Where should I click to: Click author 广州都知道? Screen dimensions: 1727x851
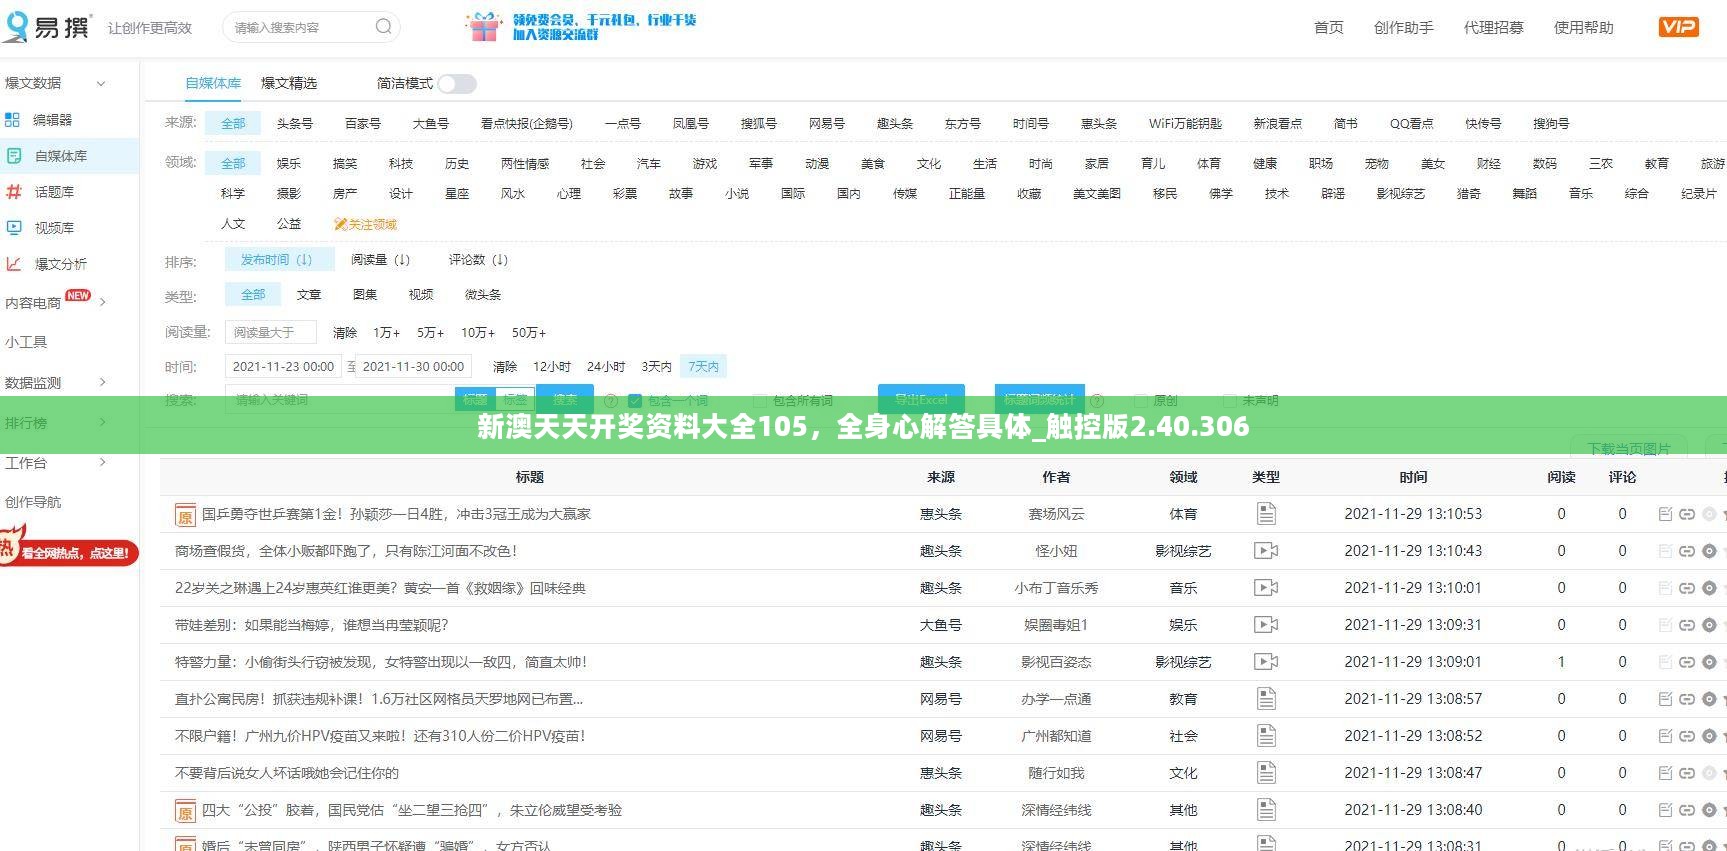tap(1056, 736)
